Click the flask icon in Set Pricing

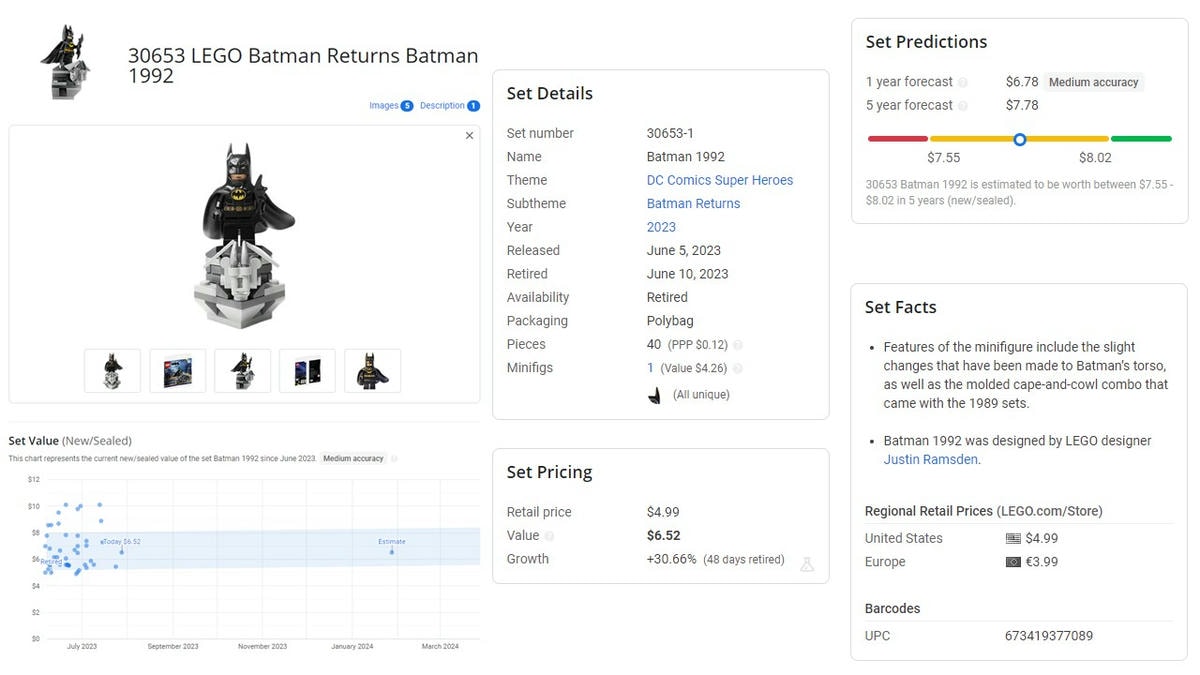[807, 564]
